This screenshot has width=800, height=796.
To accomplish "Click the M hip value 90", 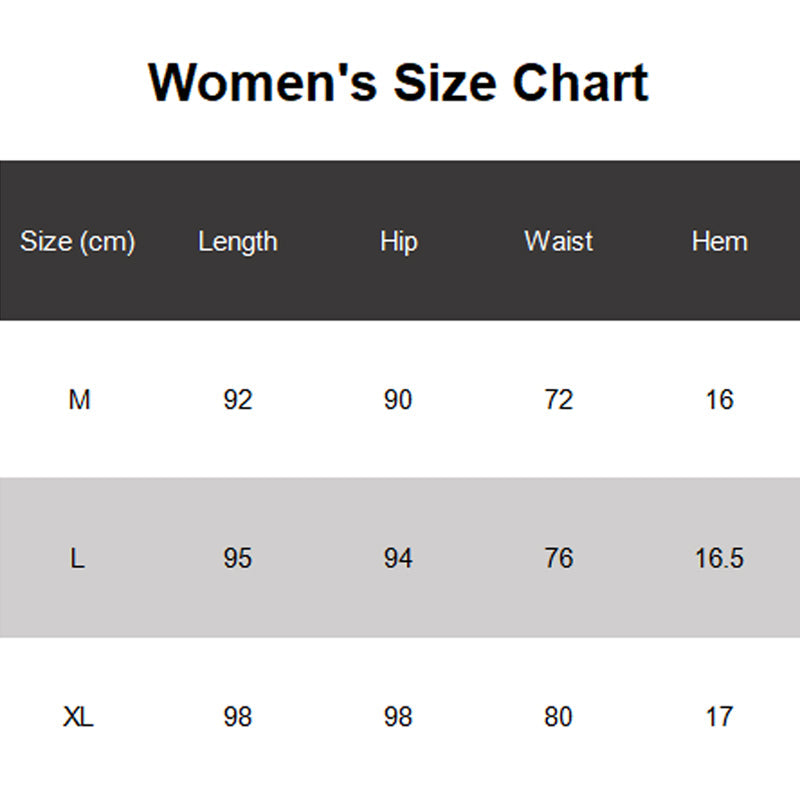I will pyautogui.click(x=398, y=400).
